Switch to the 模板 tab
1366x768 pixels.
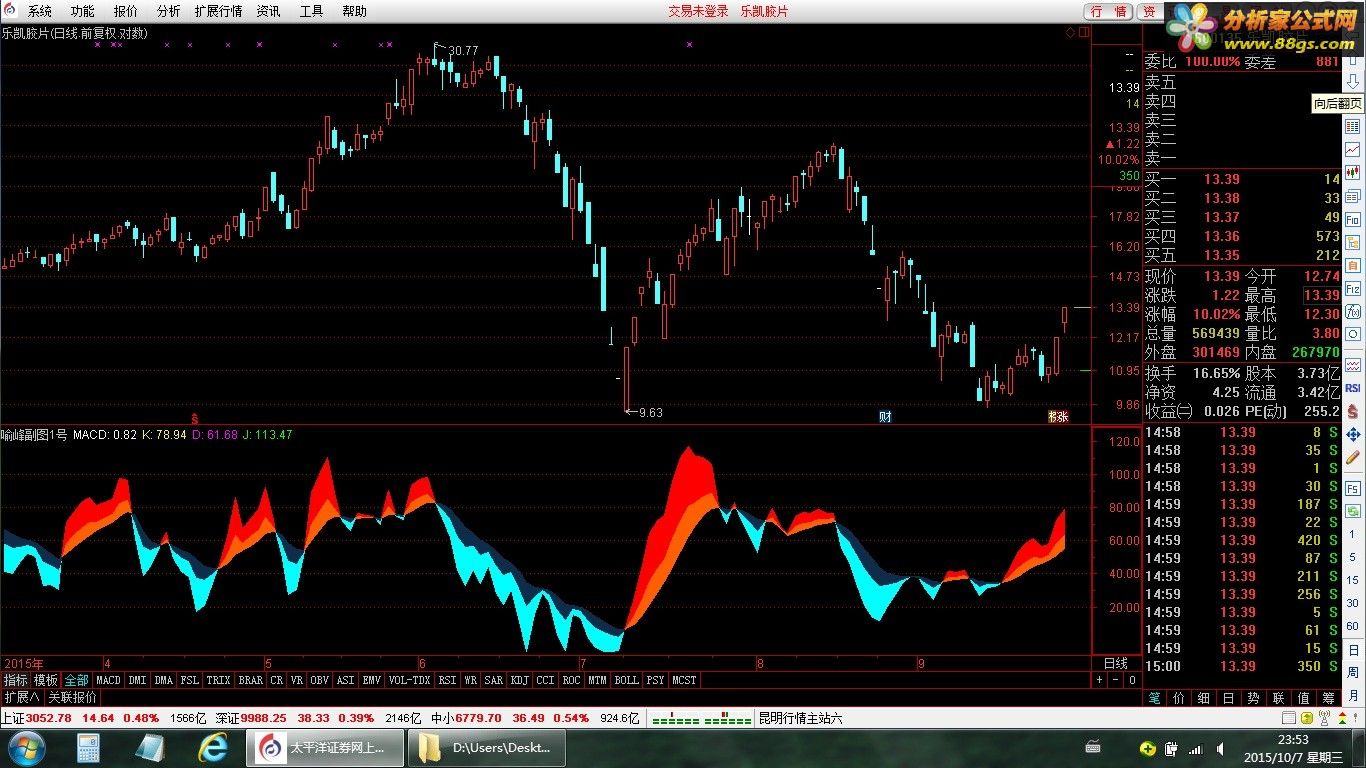coord(46,680)
